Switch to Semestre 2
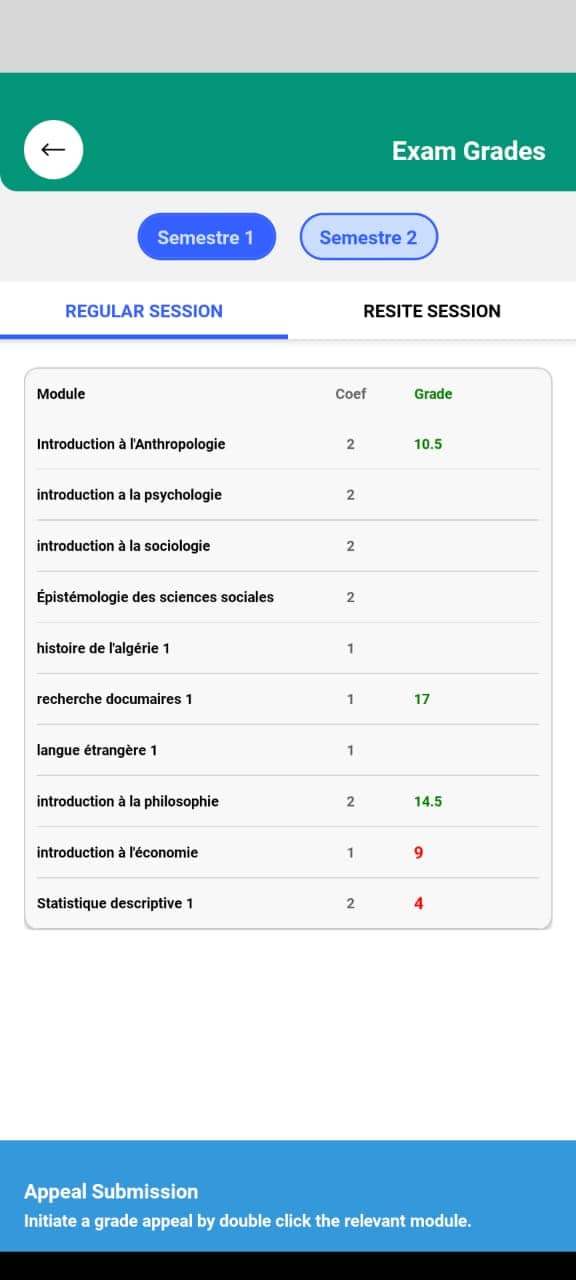576x1280 pixels. (x=369, y=237)
